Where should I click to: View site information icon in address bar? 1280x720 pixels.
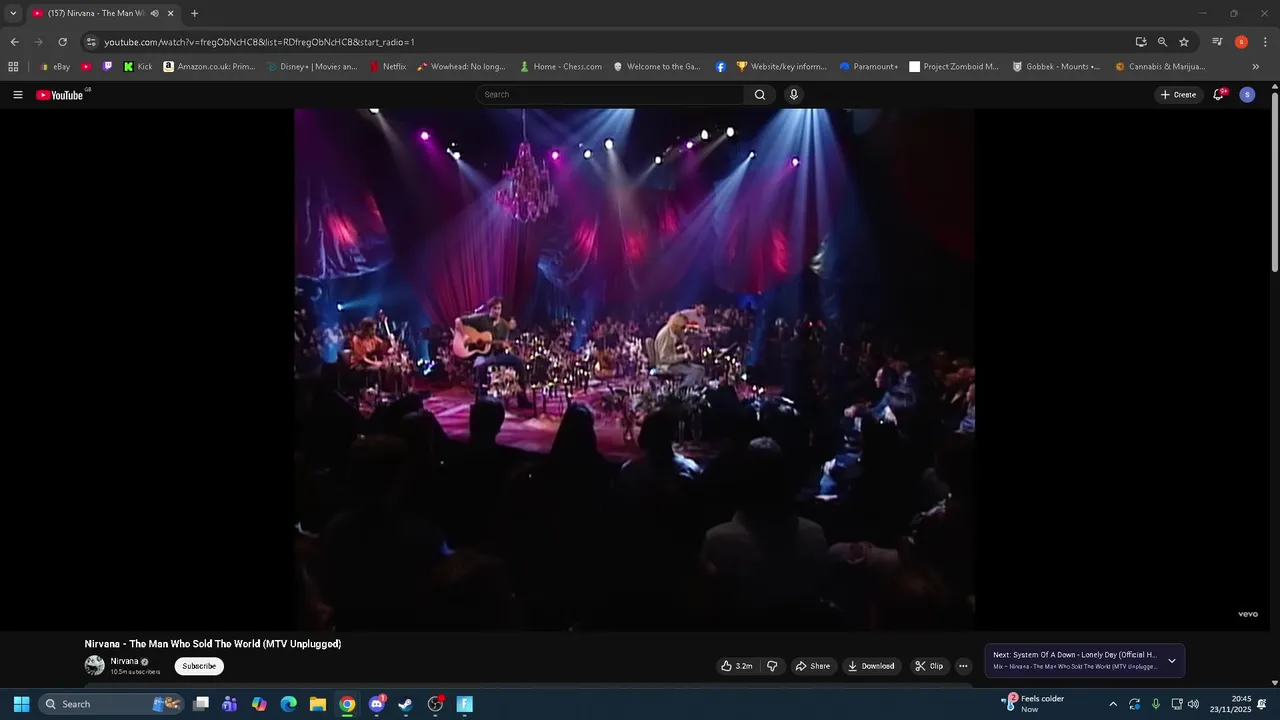point(91,42)
